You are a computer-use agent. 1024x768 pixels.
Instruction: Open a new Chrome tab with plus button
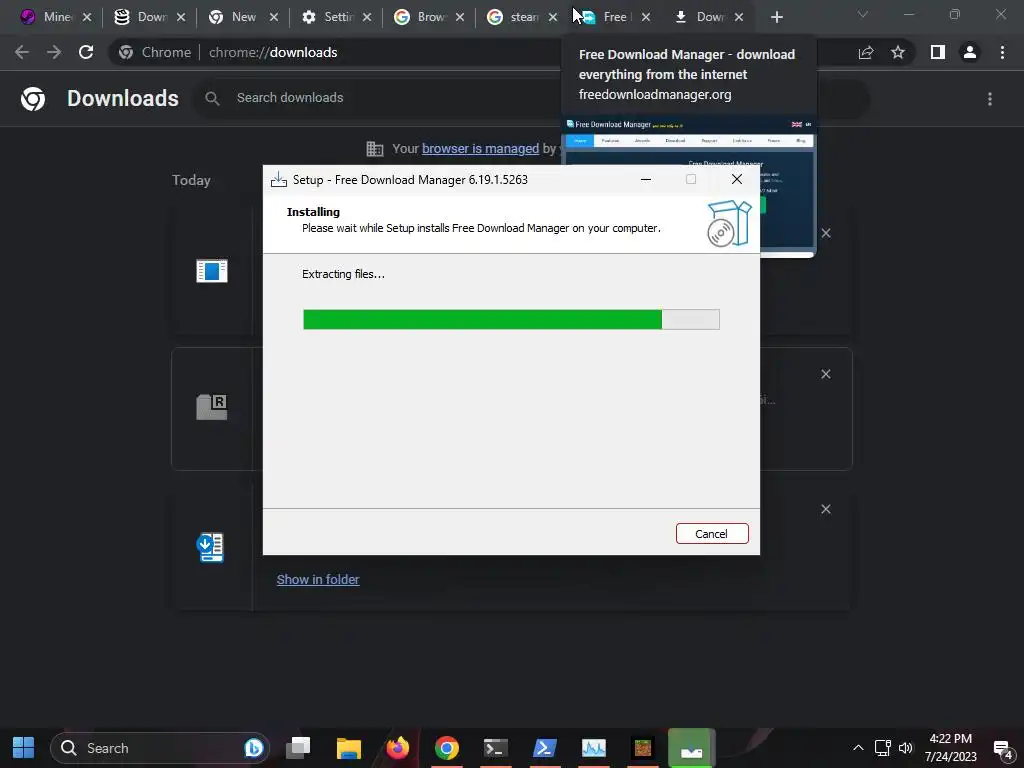[x=776, y=17]
